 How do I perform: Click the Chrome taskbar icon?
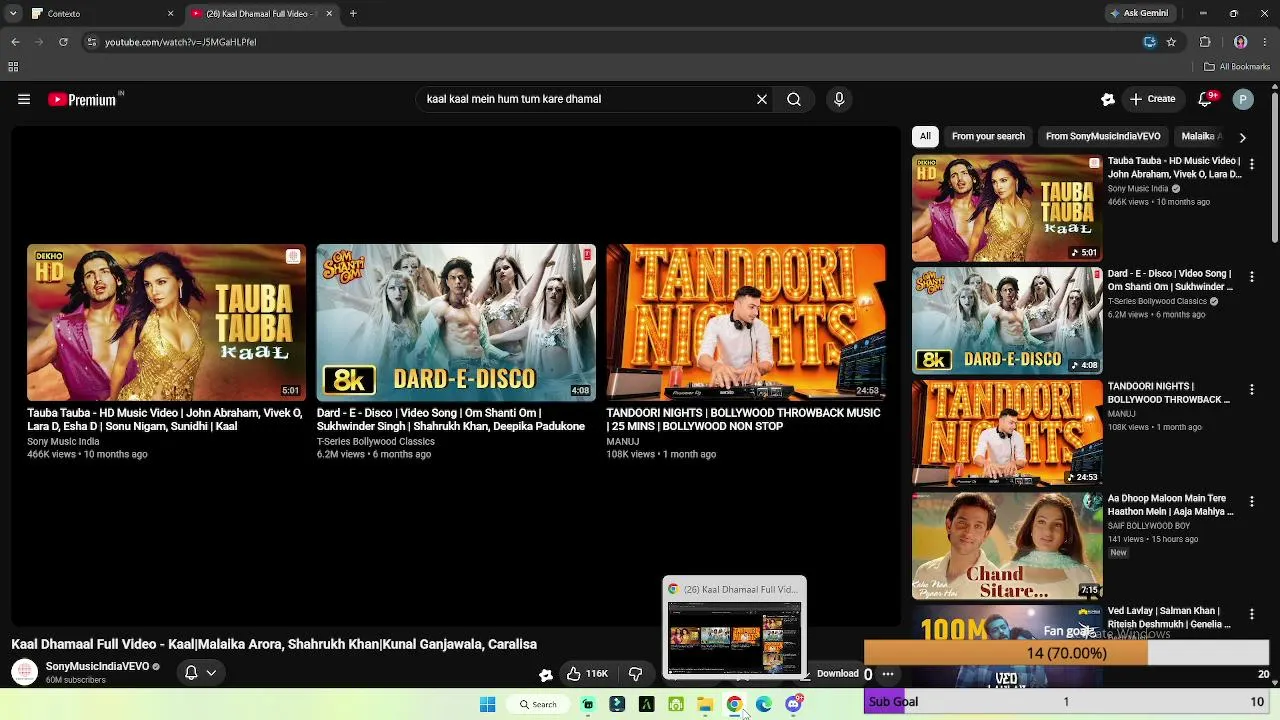[734, 704]
